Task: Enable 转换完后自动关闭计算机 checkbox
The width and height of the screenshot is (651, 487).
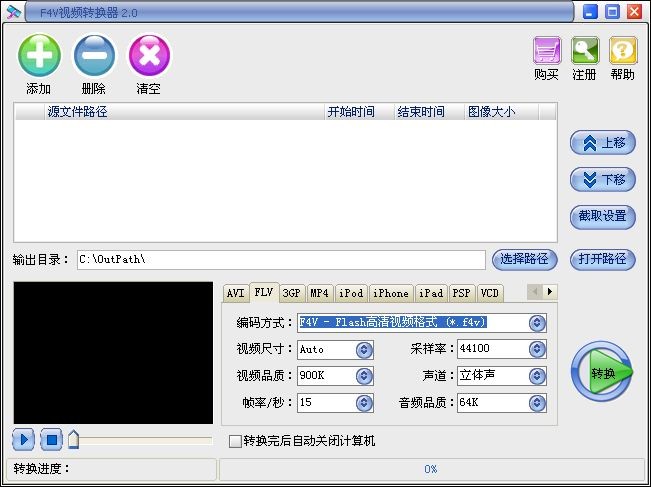Action: coord(235,441)
